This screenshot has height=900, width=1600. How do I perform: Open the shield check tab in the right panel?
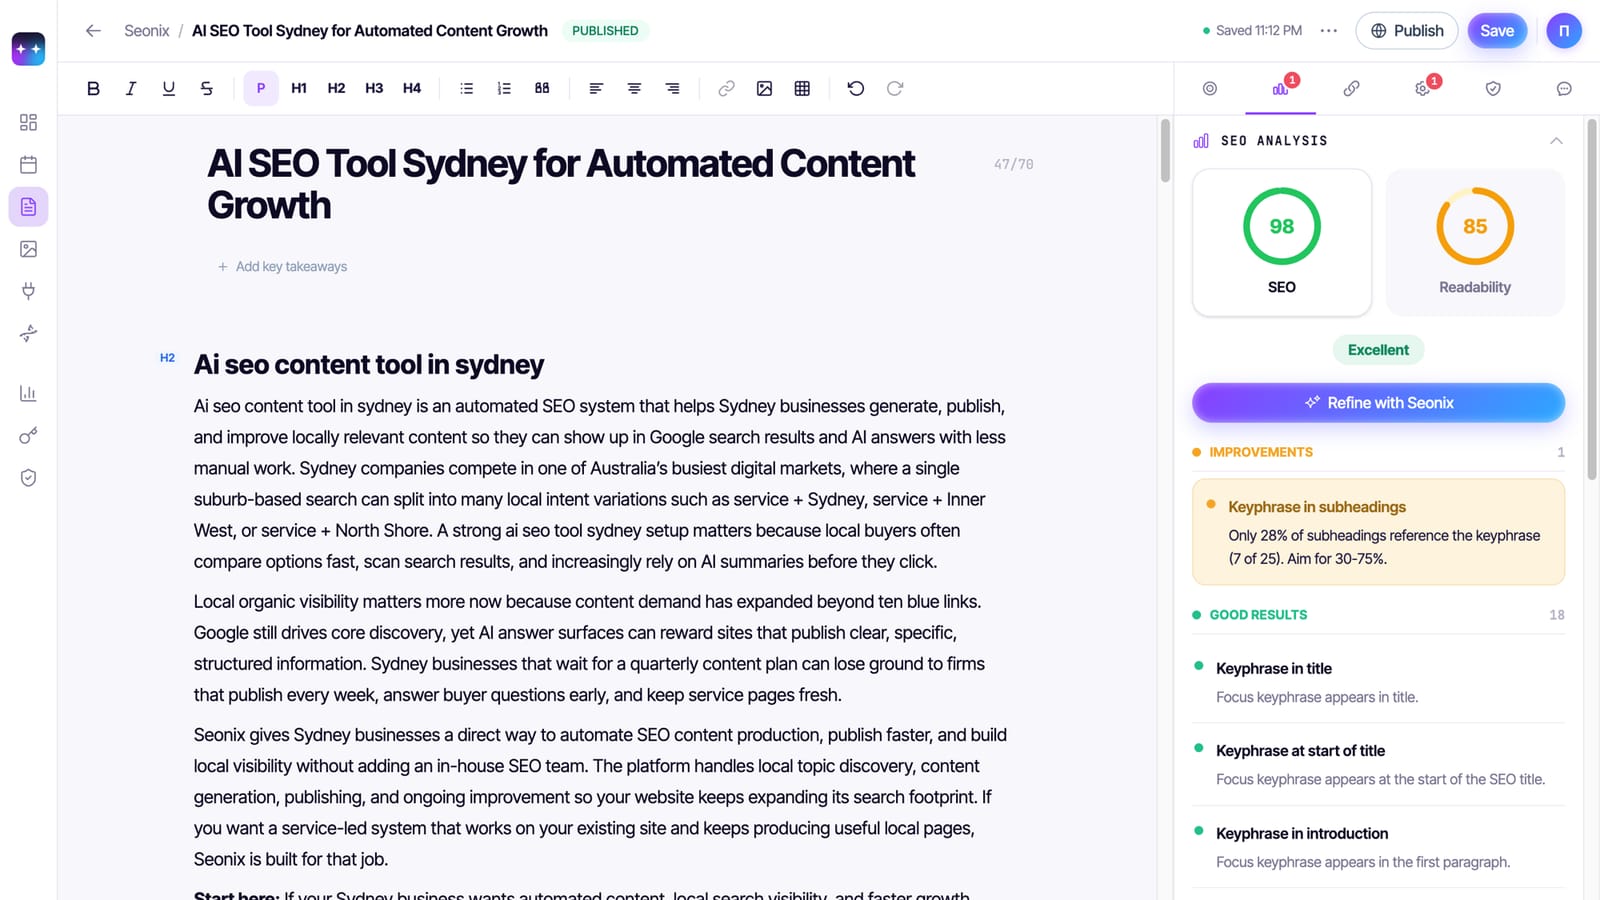point(1493,88)
